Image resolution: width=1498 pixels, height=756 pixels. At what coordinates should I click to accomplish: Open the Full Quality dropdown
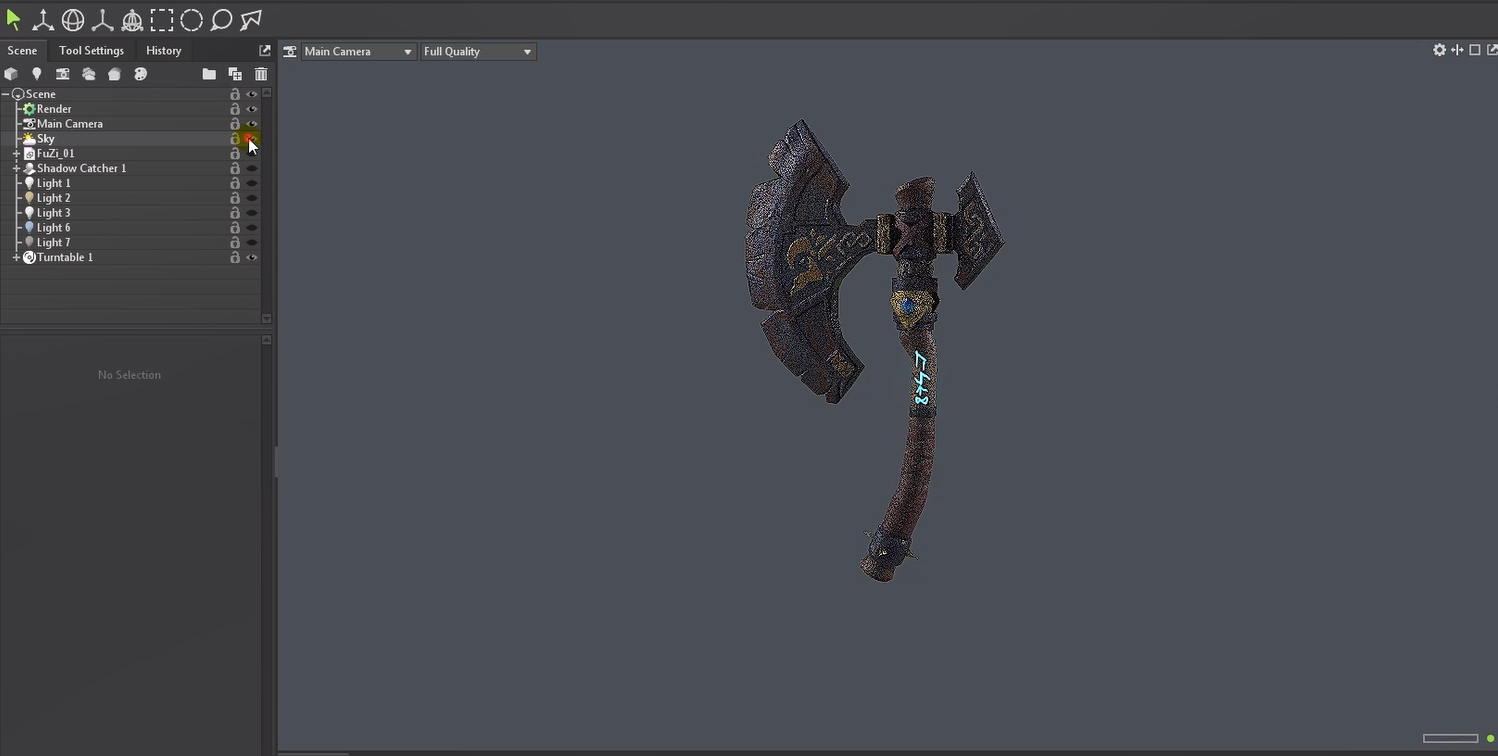(x=477, y=51)
